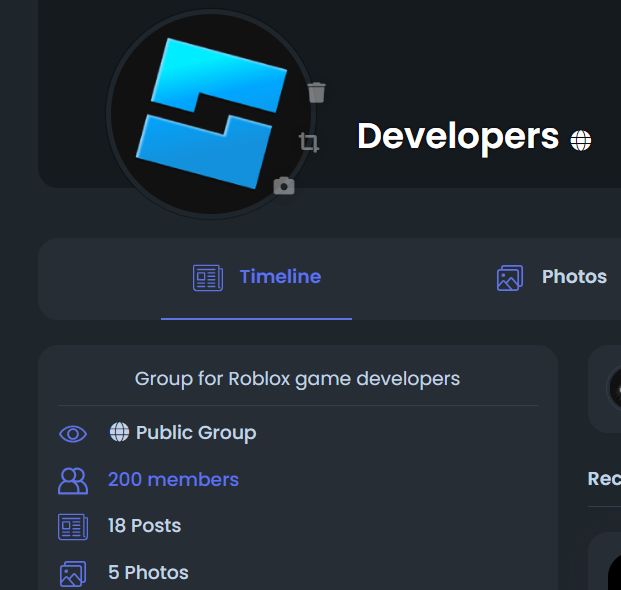Open the 200 members link
621x590 pixels.
point(173,480)
